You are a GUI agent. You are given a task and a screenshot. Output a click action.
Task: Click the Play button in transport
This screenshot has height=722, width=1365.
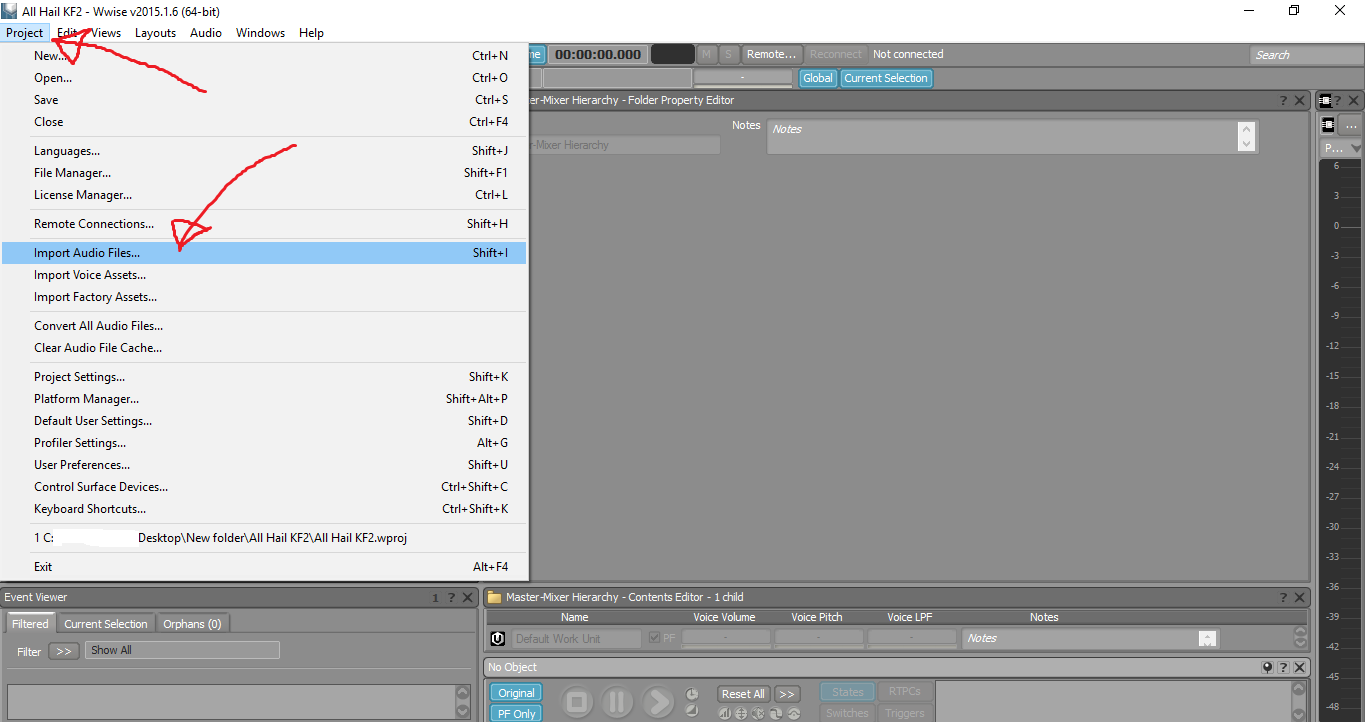(659, 702)
